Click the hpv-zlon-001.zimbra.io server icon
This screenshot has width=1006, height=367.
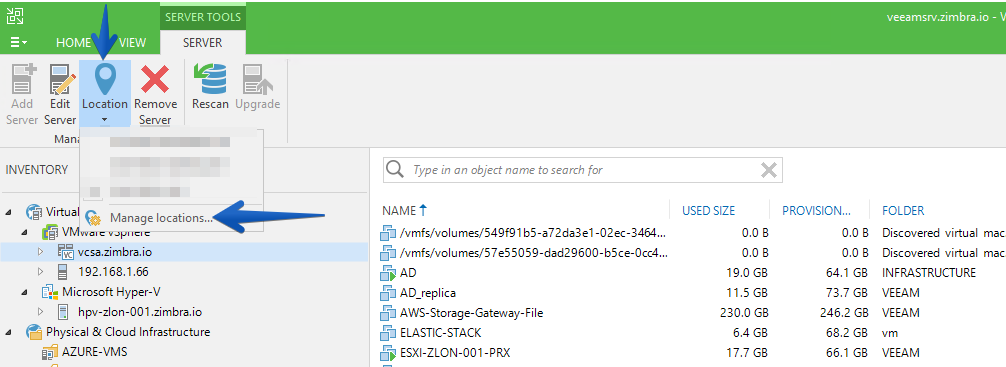point(63,312)
